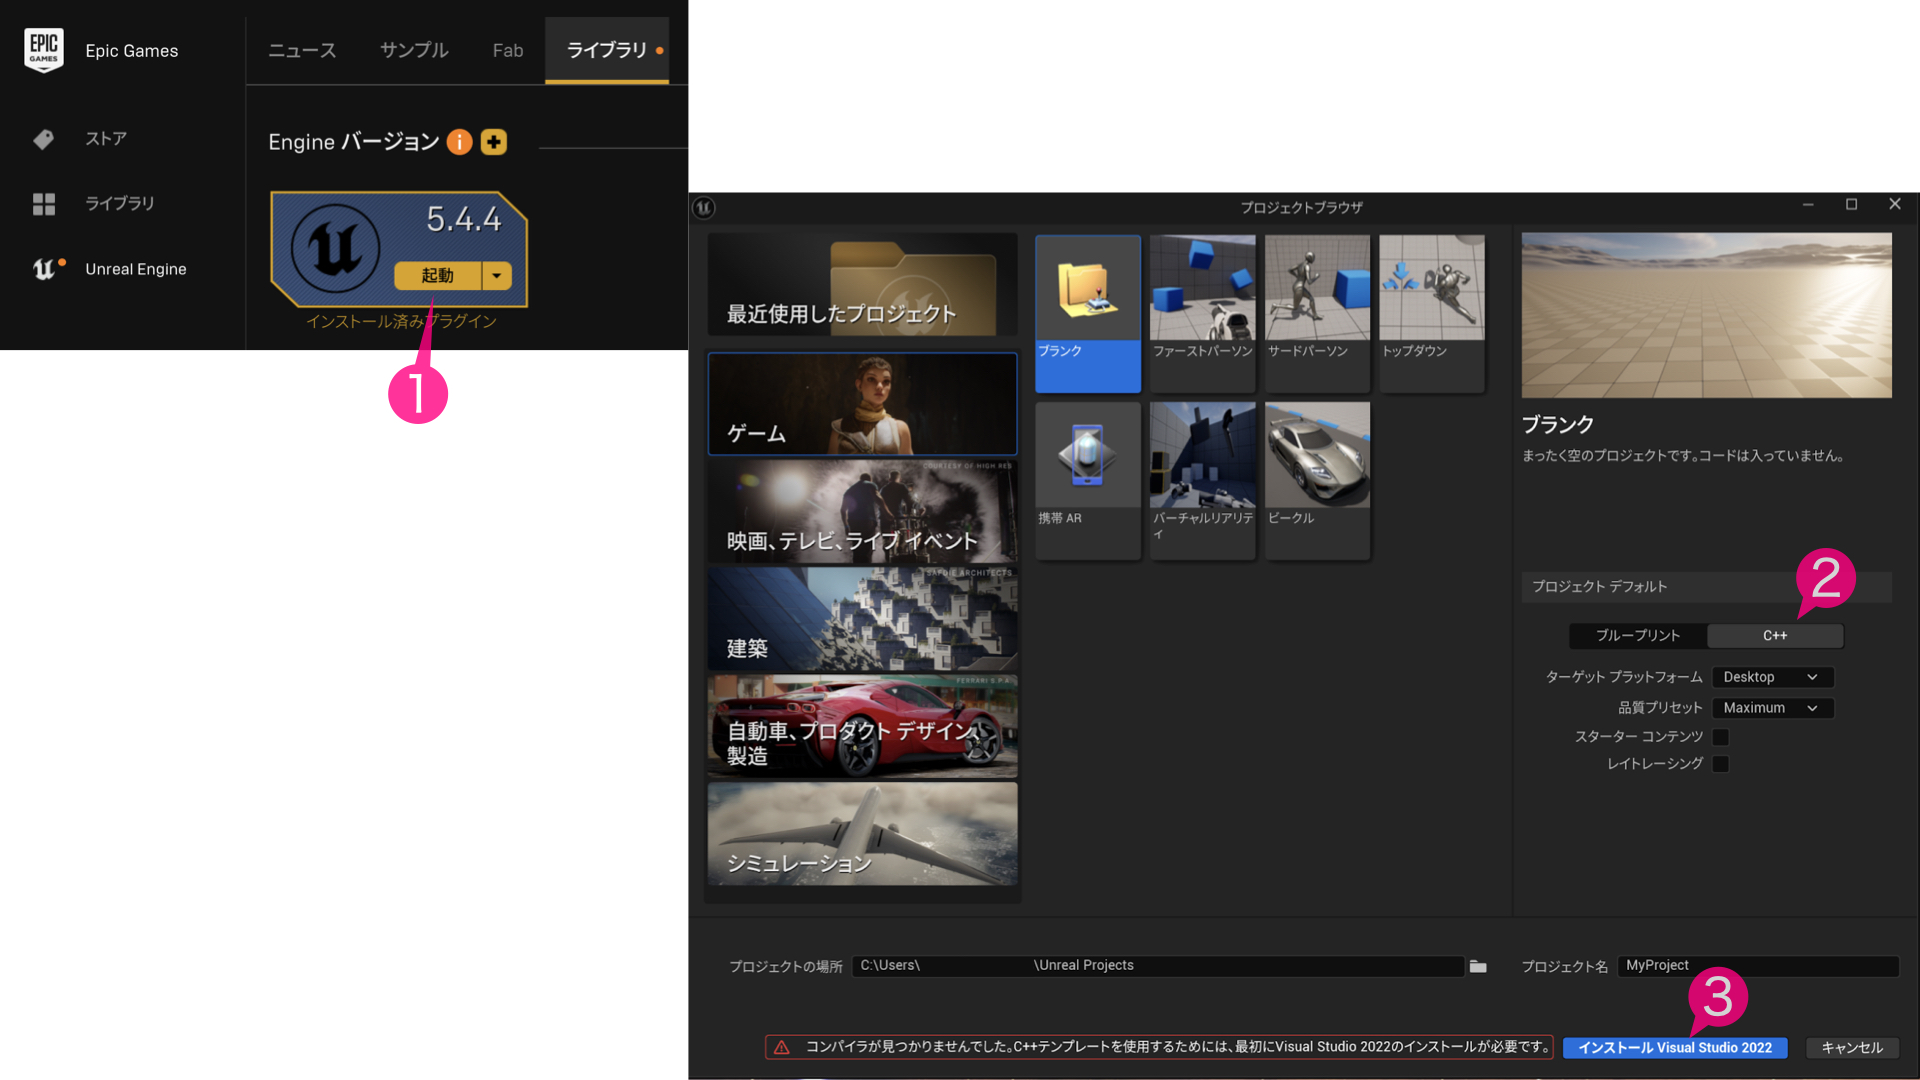Select 映画、テレビ、ライブイベント category

click(862, 511)
